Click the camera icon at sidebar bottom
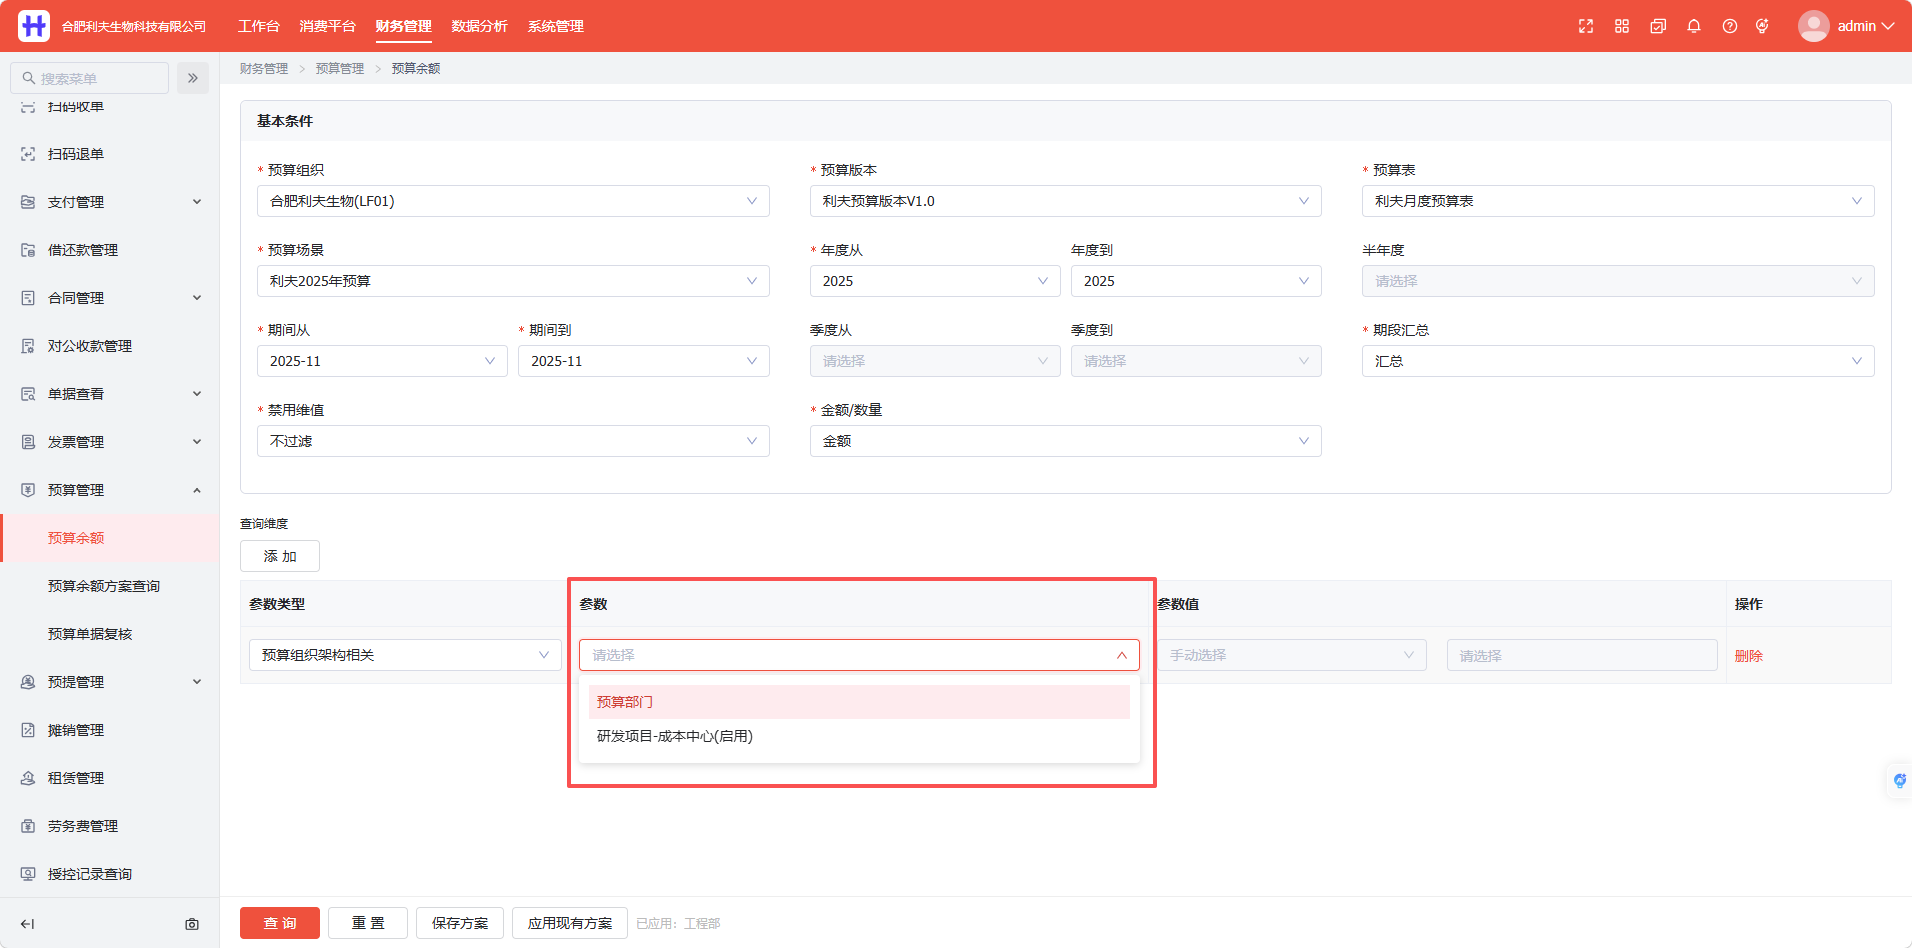Screen dimensions: 1912x948 click(192, 924)
